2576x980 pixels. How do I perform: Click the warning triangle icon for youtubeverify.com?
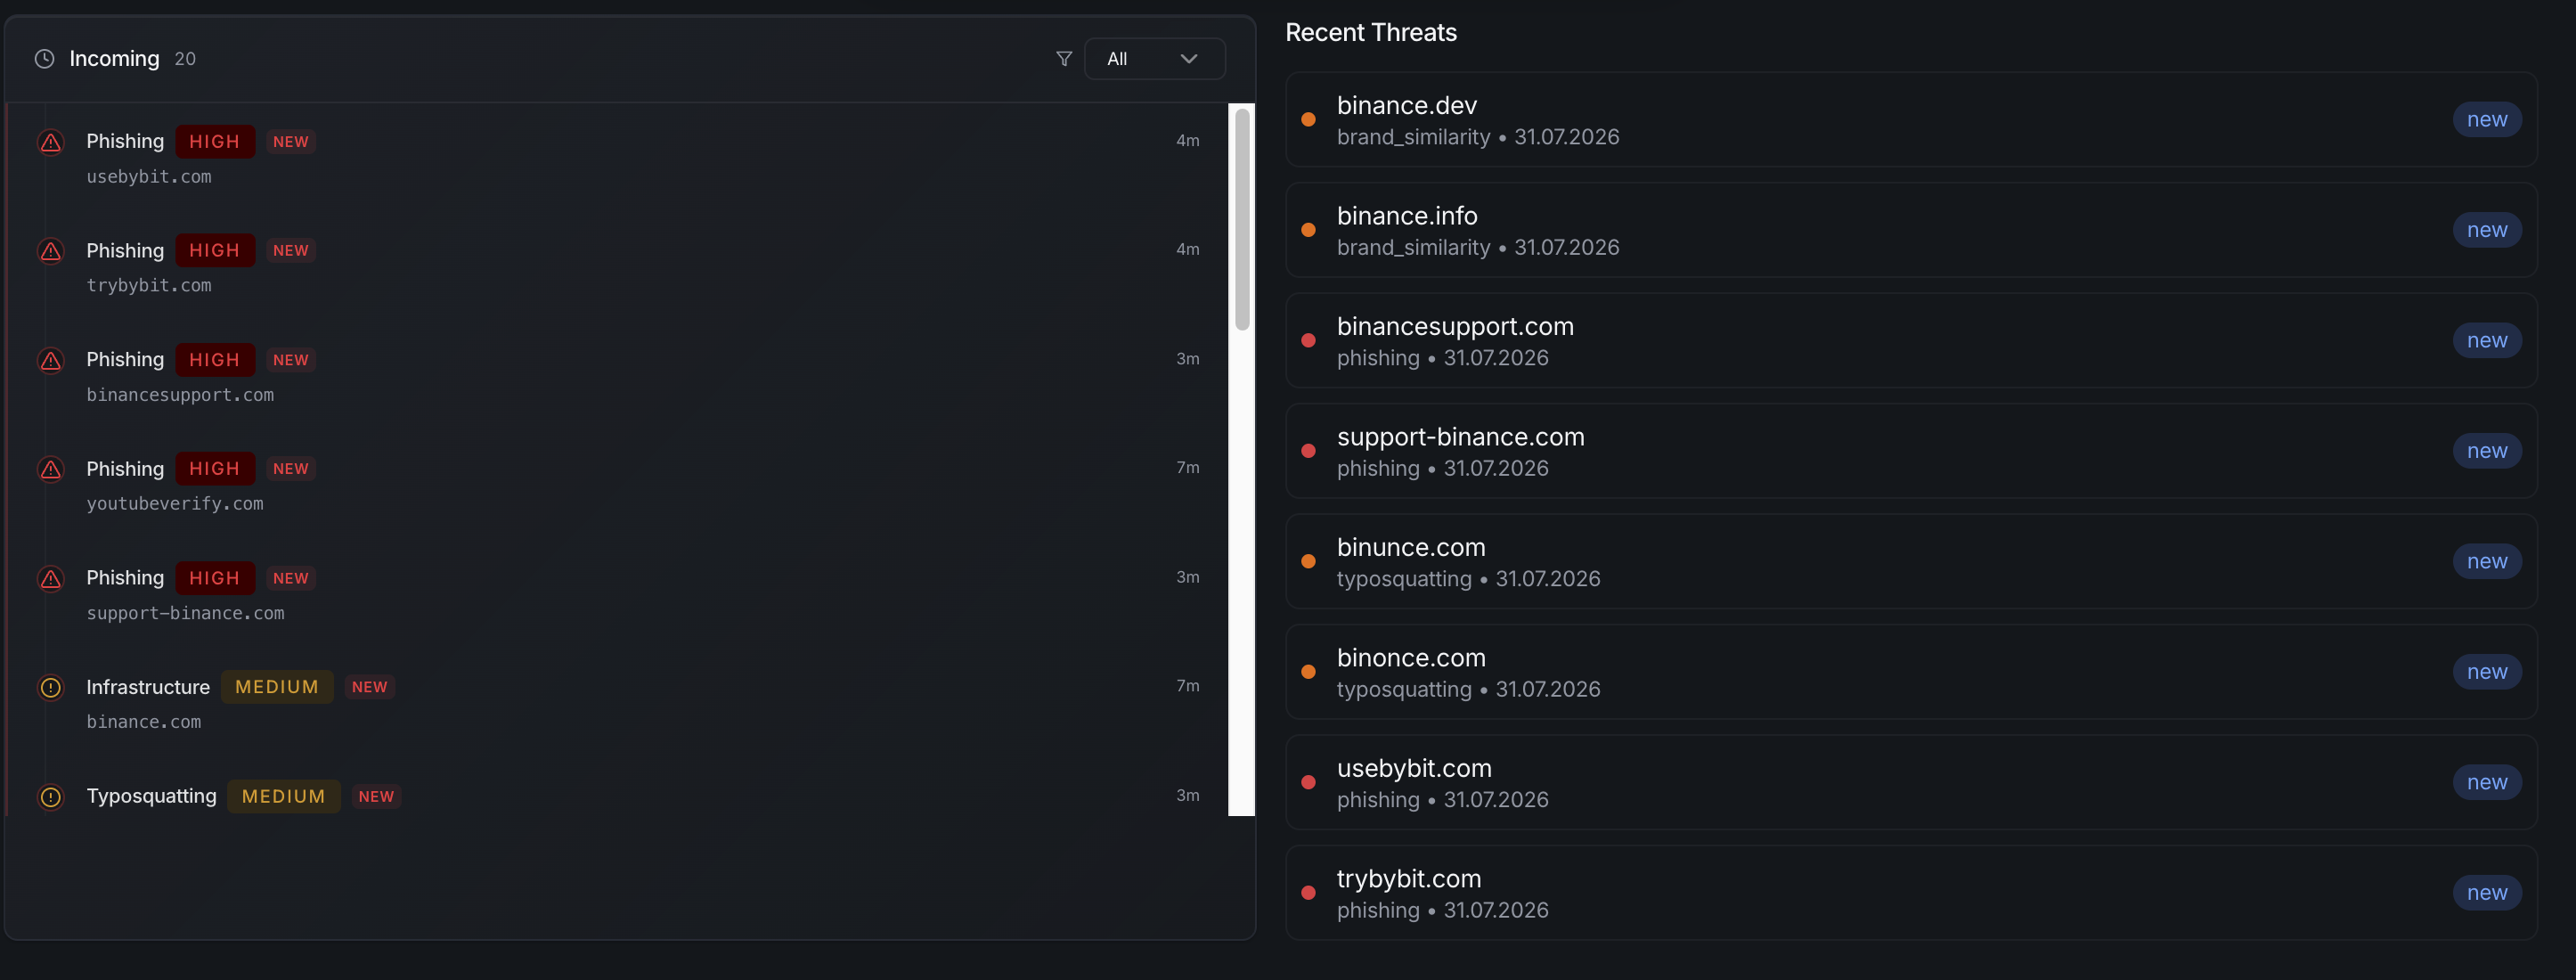51,469
